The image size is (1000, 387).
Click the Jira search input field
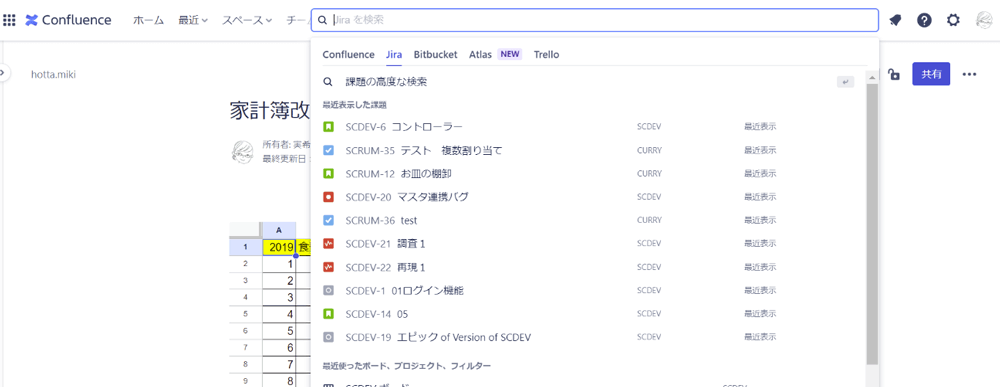point(594,20)
